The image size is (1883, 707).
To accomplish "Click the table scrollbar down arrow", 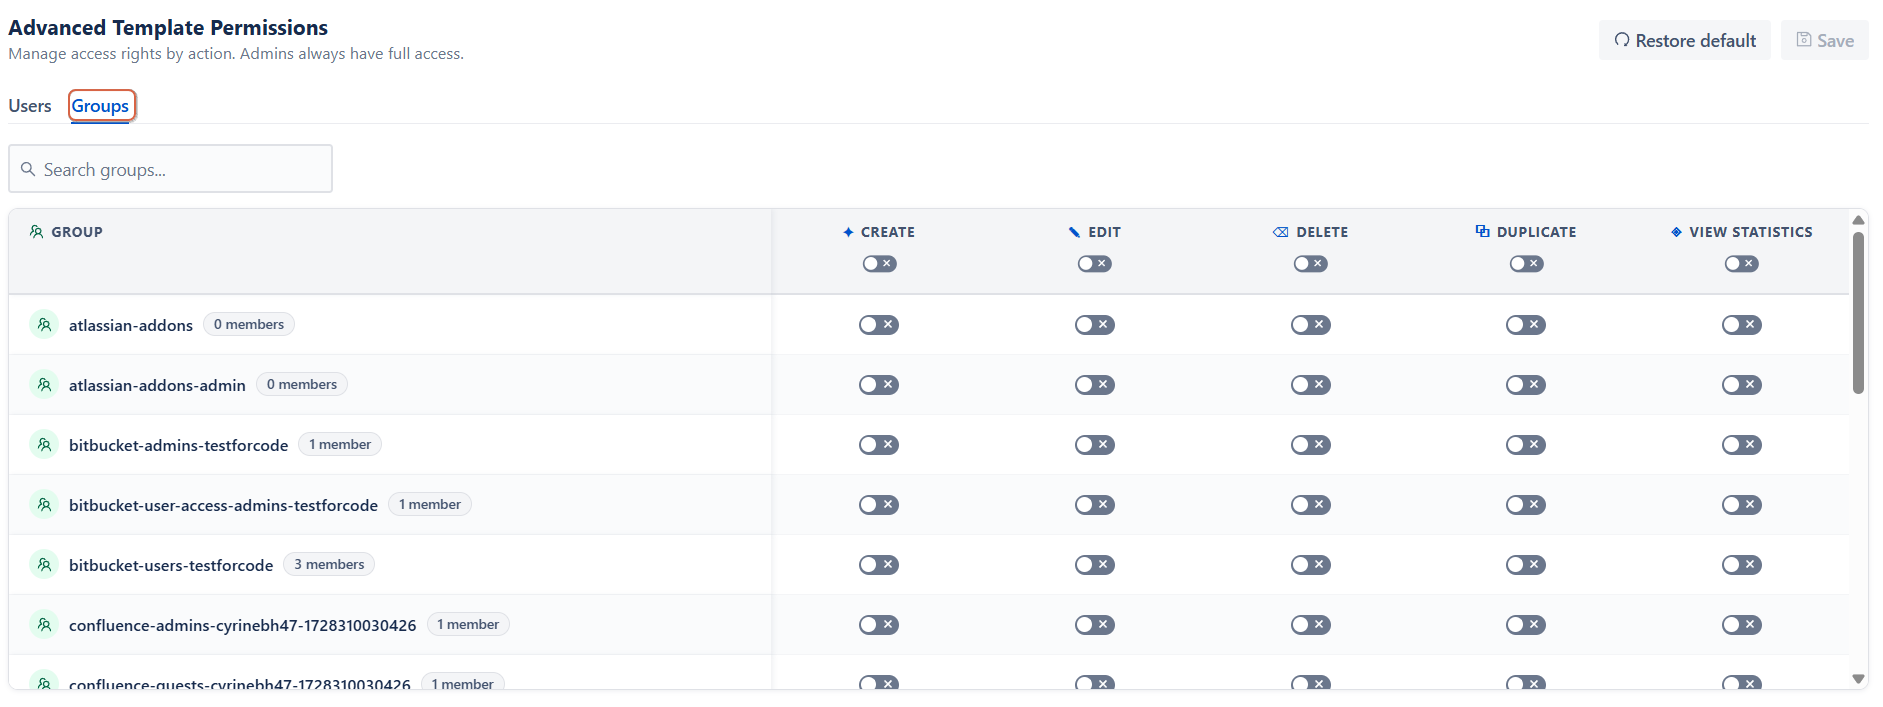I will pyautogui.click(x=1858, y=679).
